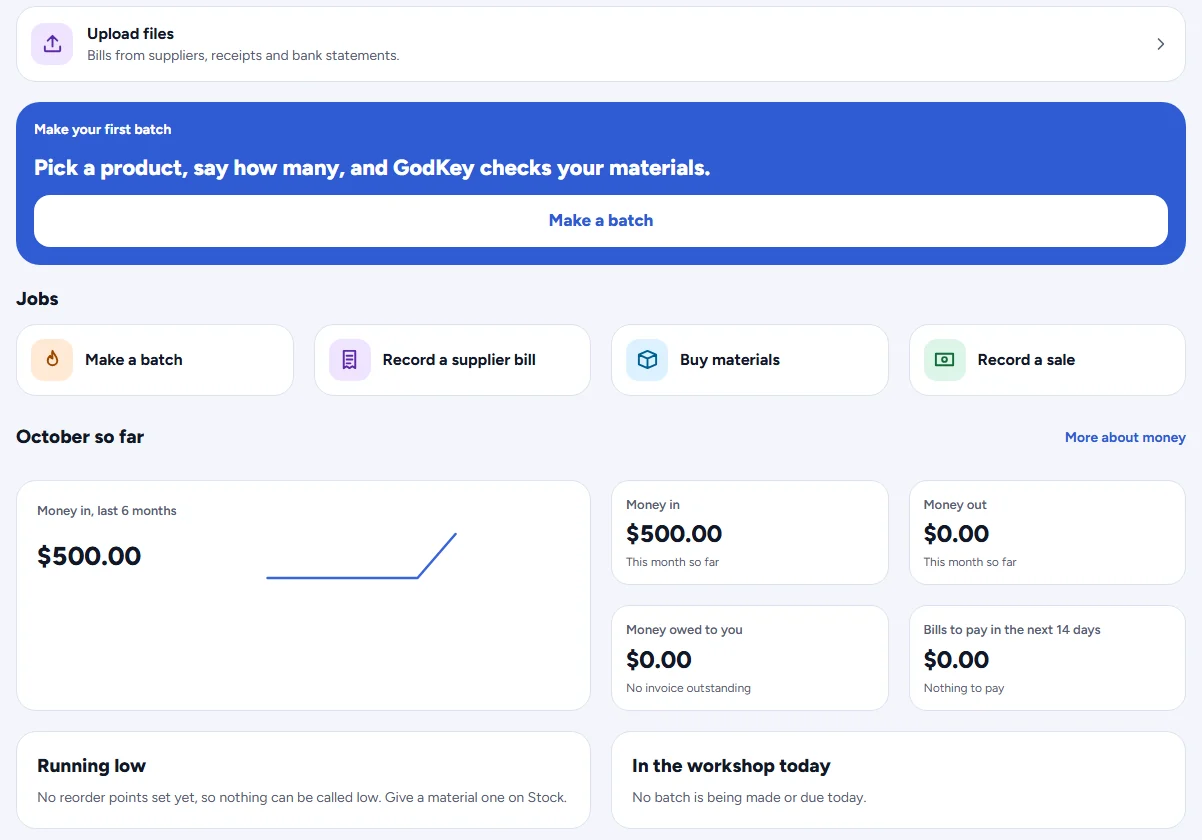Click 'Make your first batch' banner label
Screen dimensions: 1202x840
pos(103,130)
